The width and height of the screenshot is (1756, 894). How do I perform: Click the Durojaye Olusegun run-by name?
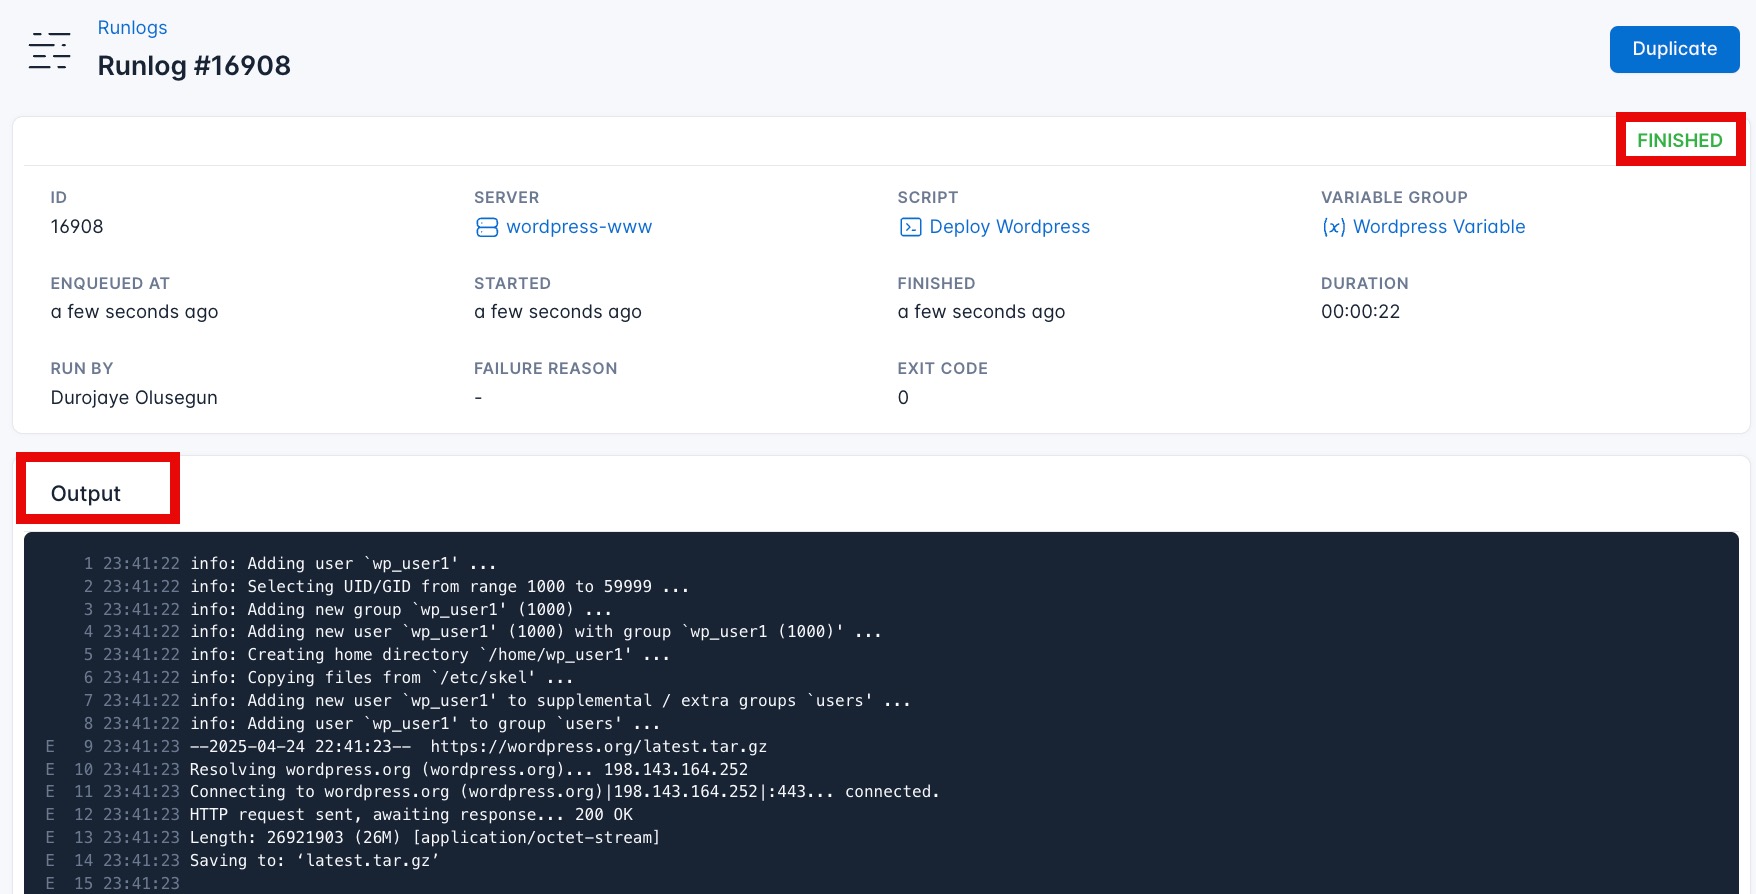[x=134, y=398]
